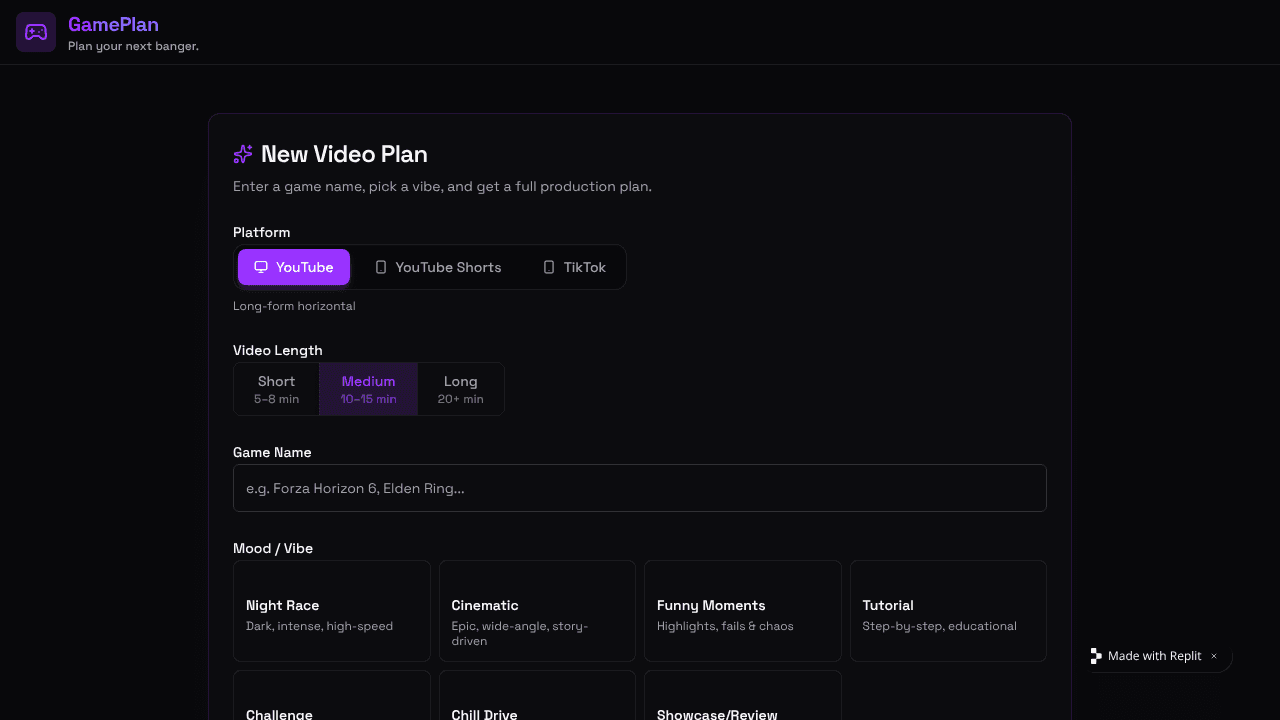Click the Platform label
Image resolution: width=1280 pixels, height=720 pixels.
click(262, 232)
